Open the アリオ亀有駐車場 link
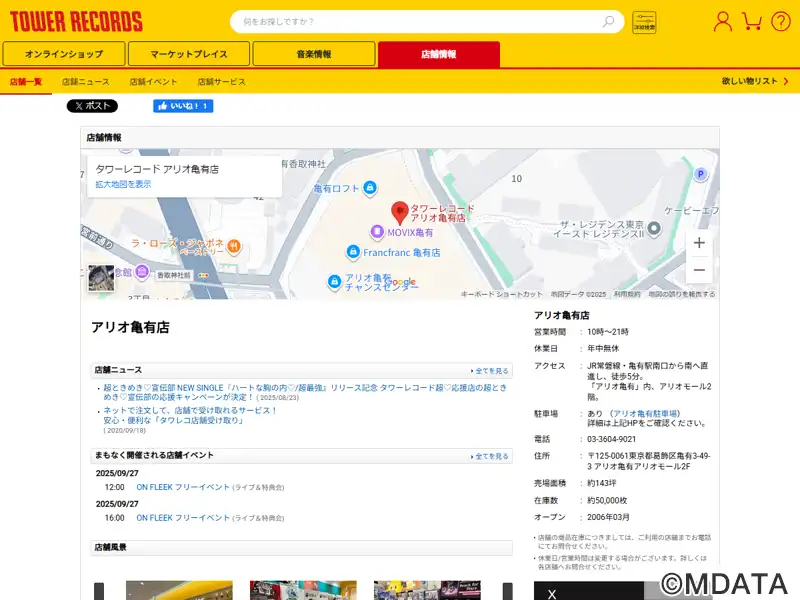 point(645,414)
